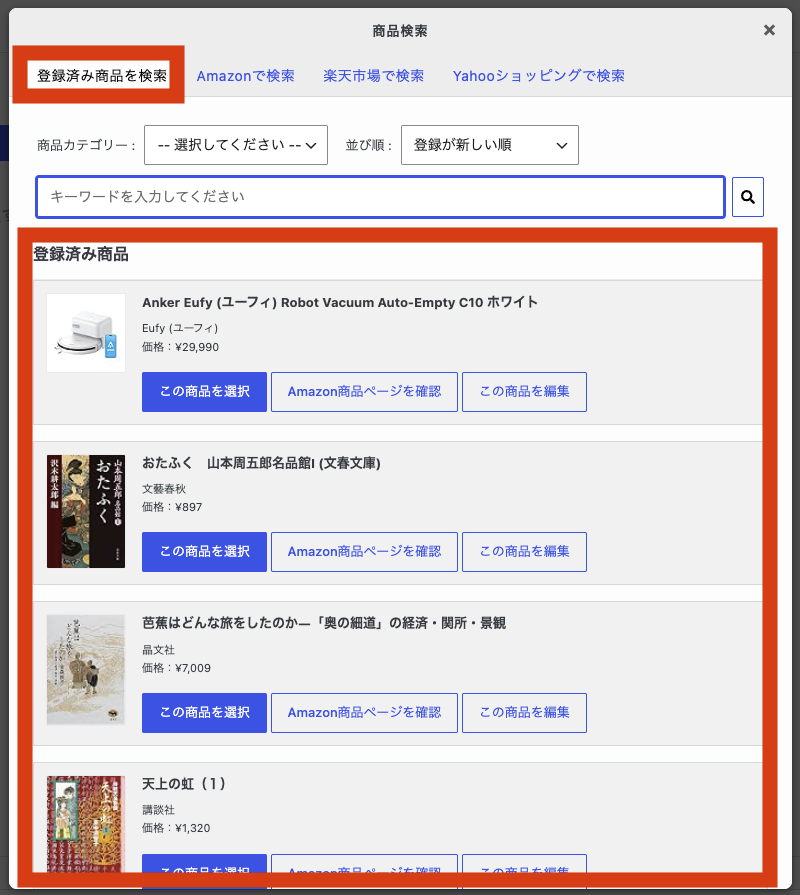Click the おたふく book cover thumbnail
The height and width of the screenshot is (895, 800).
click(86, 511)
